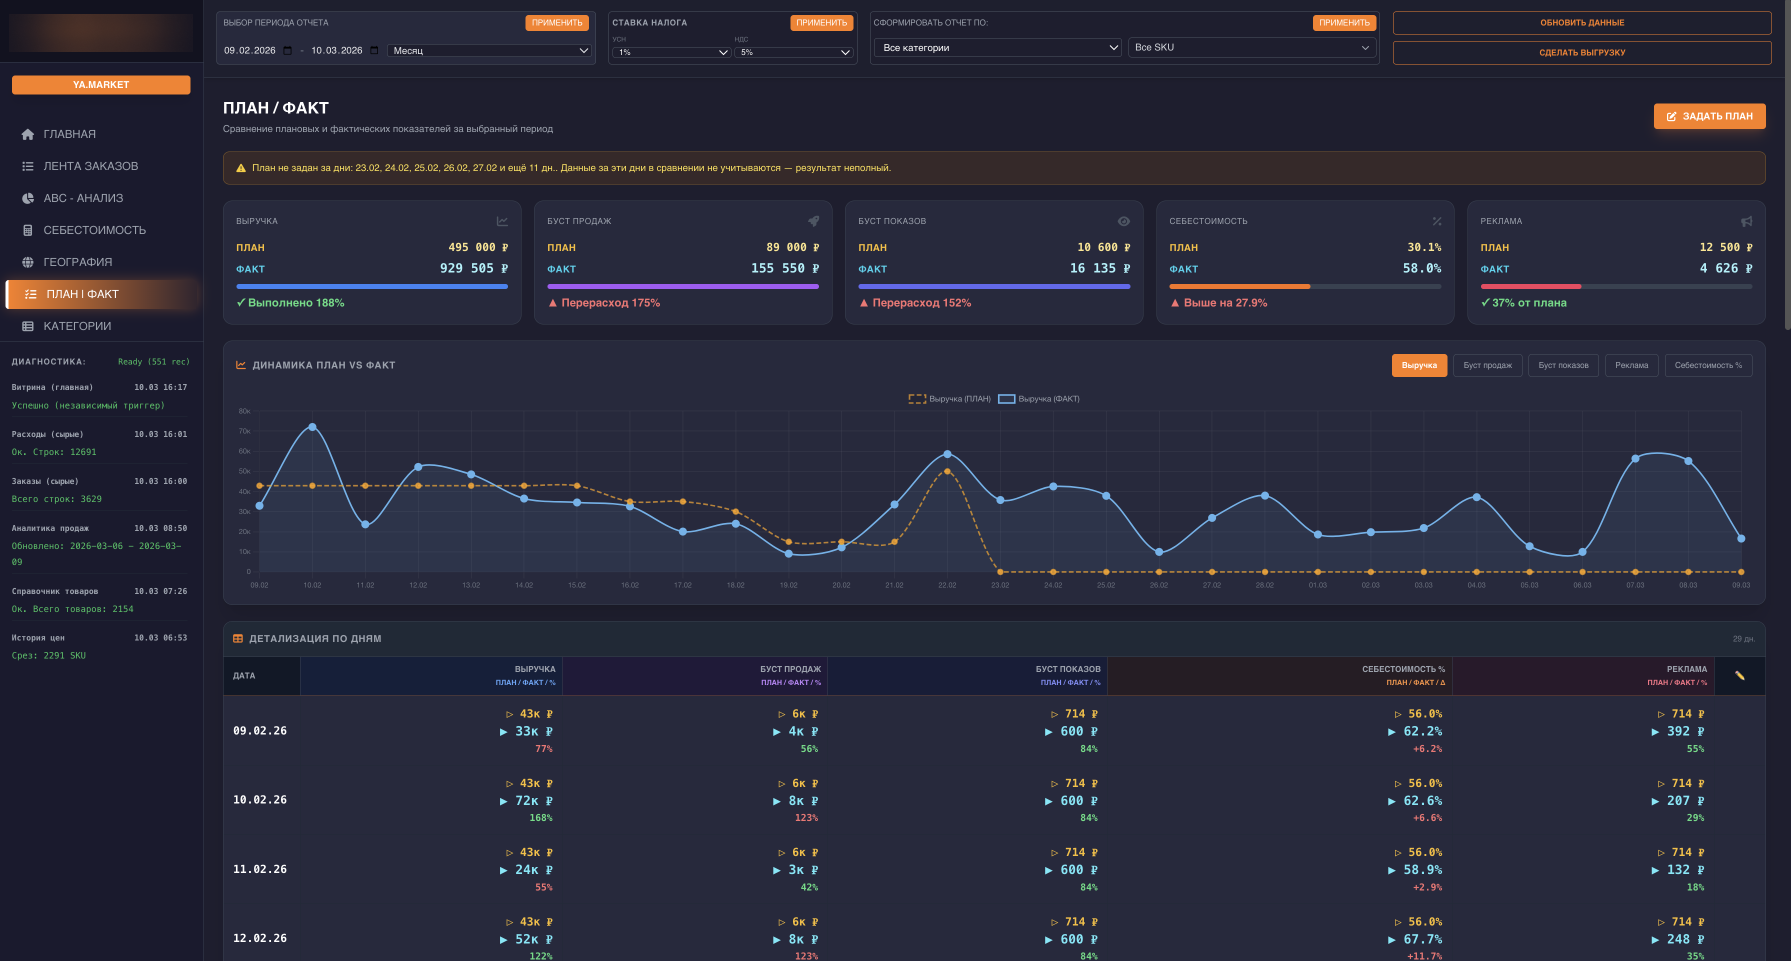Viewport: 1791px width, 961px height.
Task: Click the chart icon beside ДИНАМИКА ПЛАН VS ФАКТ
Action: 241,365
